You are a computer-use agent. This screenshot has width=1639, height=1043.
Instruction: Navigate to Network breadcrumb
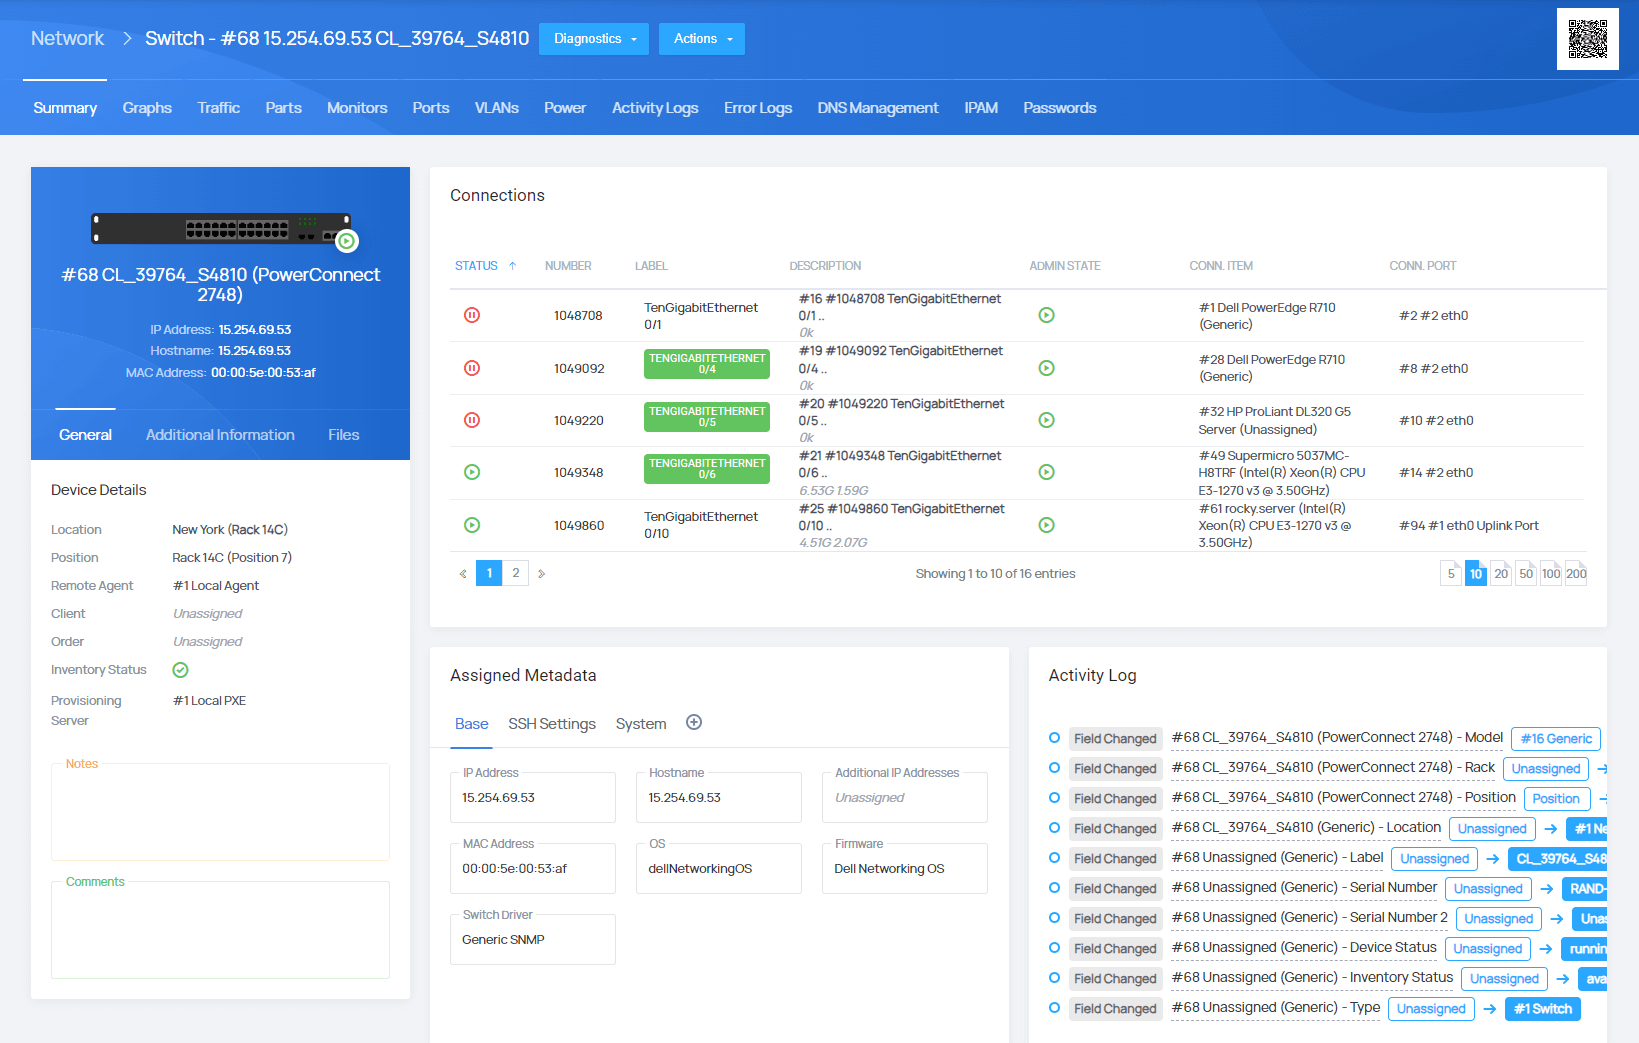67,38
